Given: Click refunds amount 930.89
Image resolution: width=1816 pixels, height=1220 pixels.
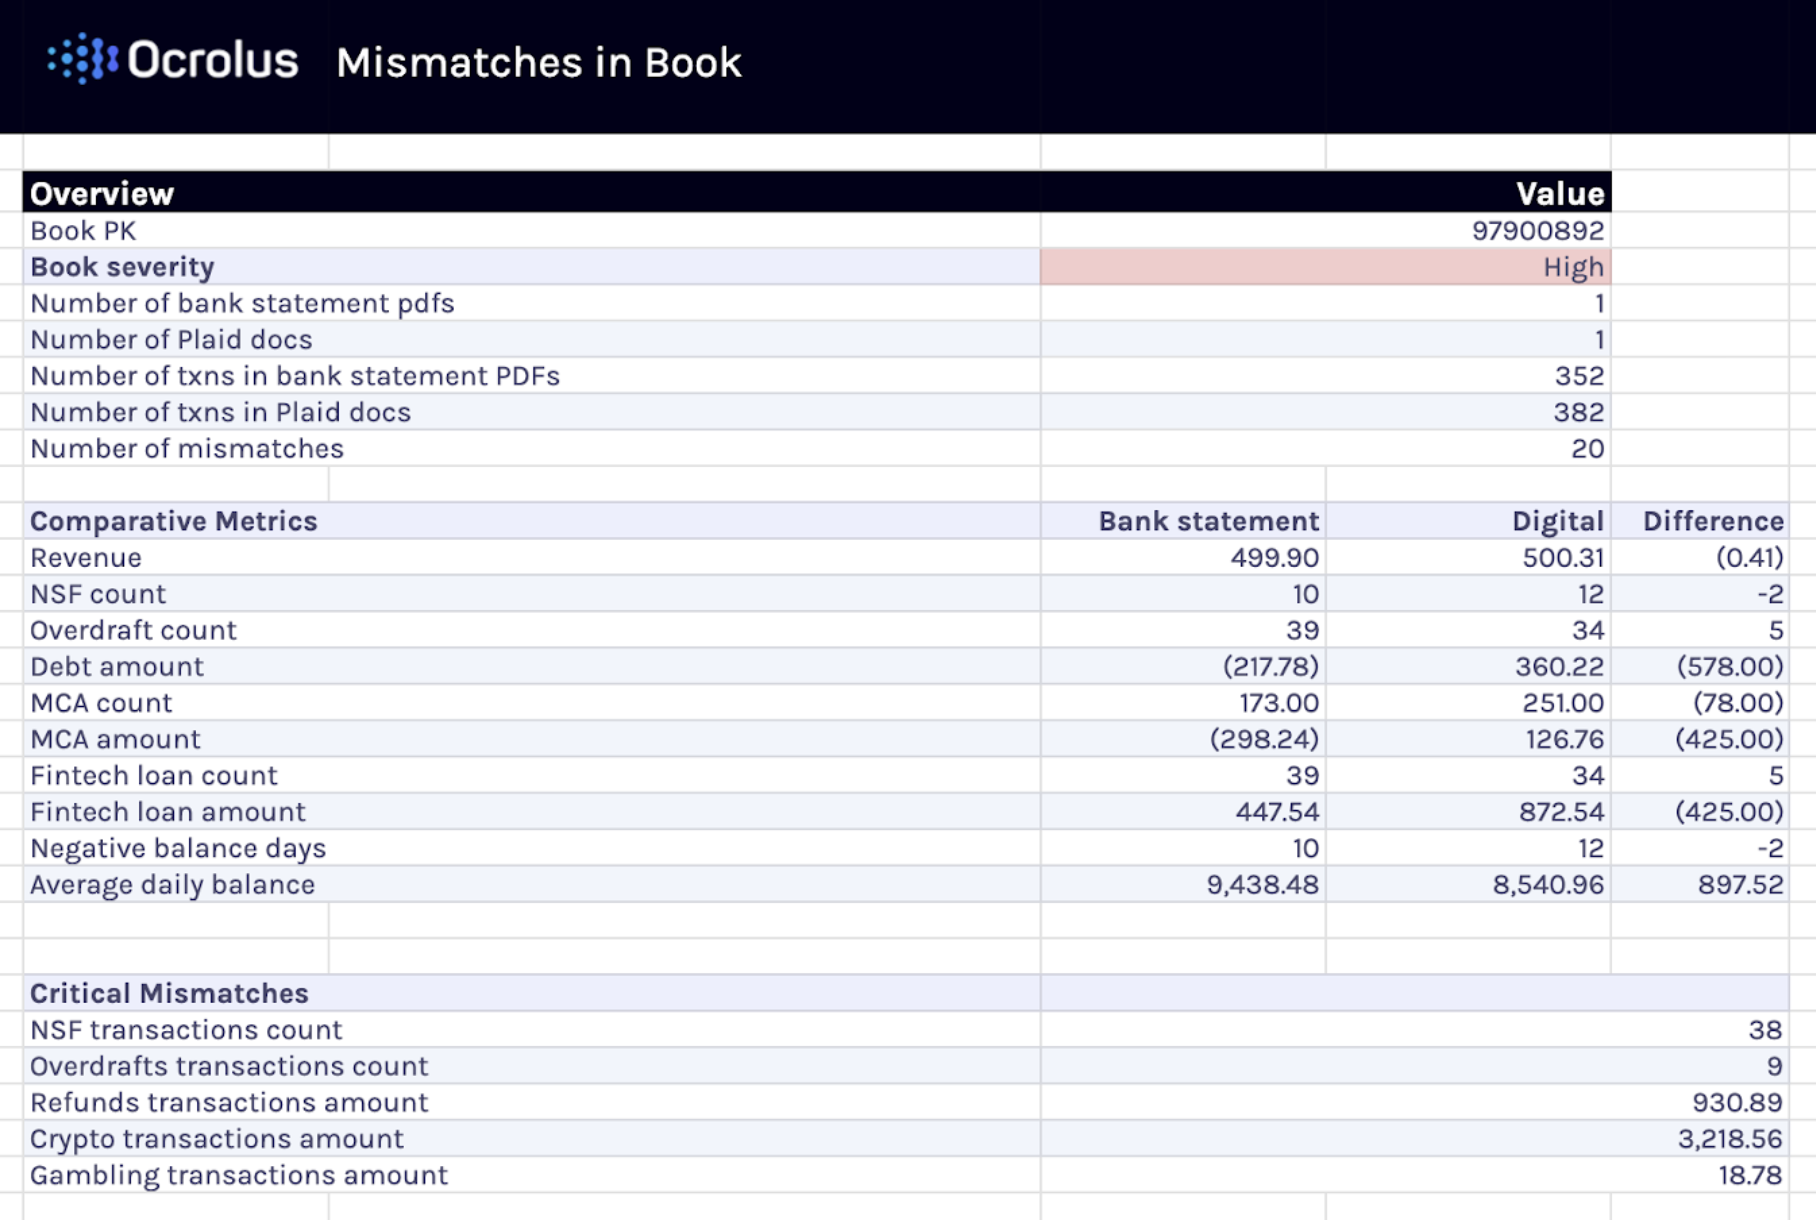Looking at the screenshot, I should point(1738,1102).
